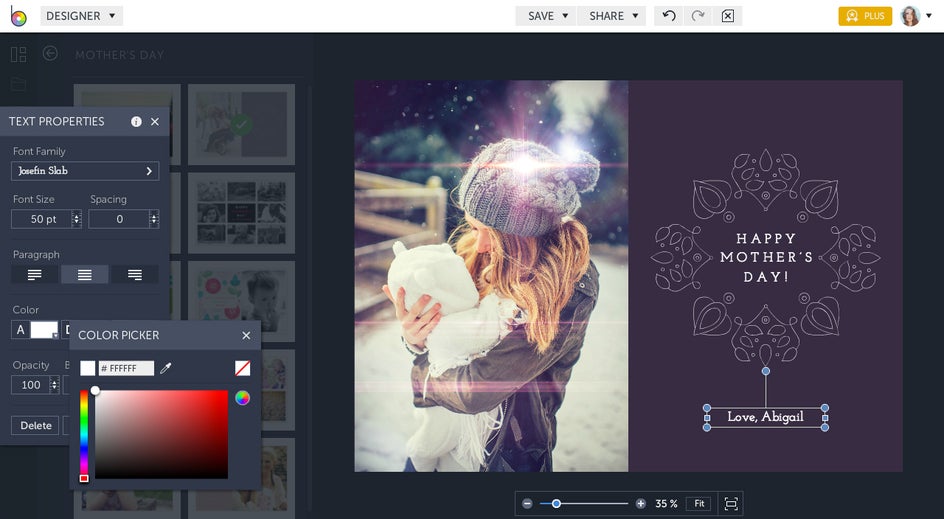Open the Josefin Slab font family selector

tap(85, 171)
